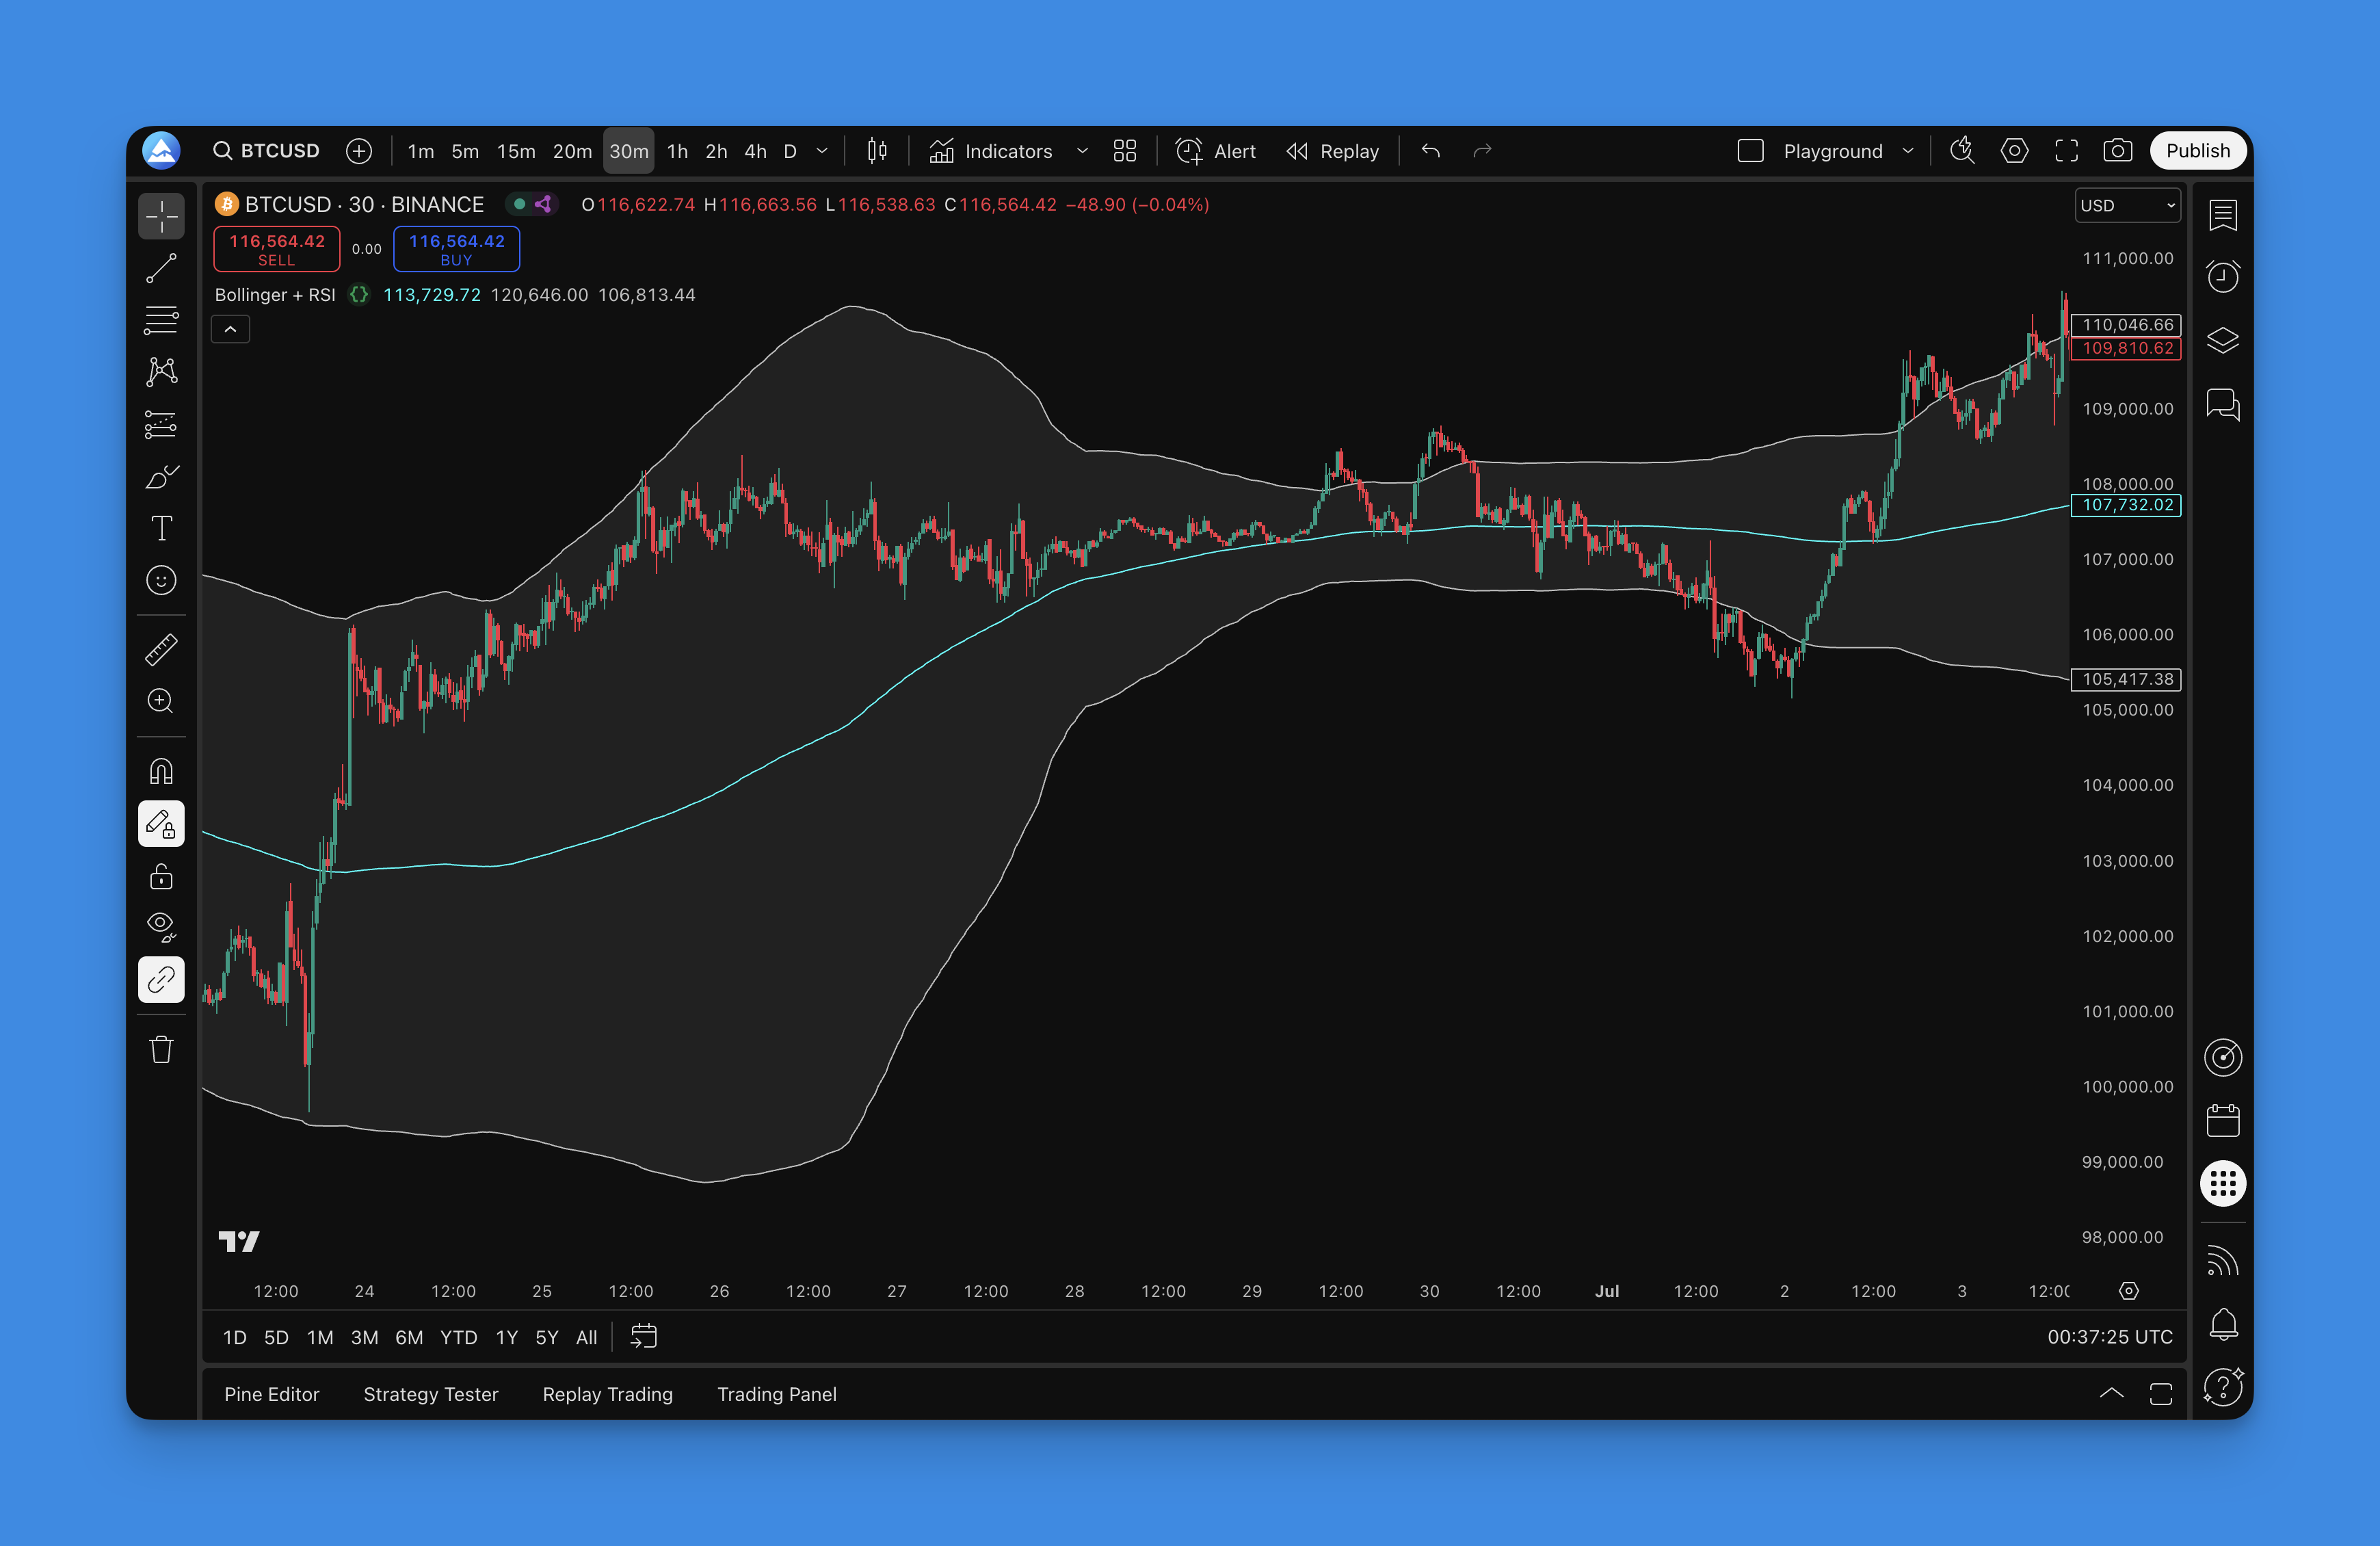
Task: Toggle stay in drawing mode
Action: point(161,824)
